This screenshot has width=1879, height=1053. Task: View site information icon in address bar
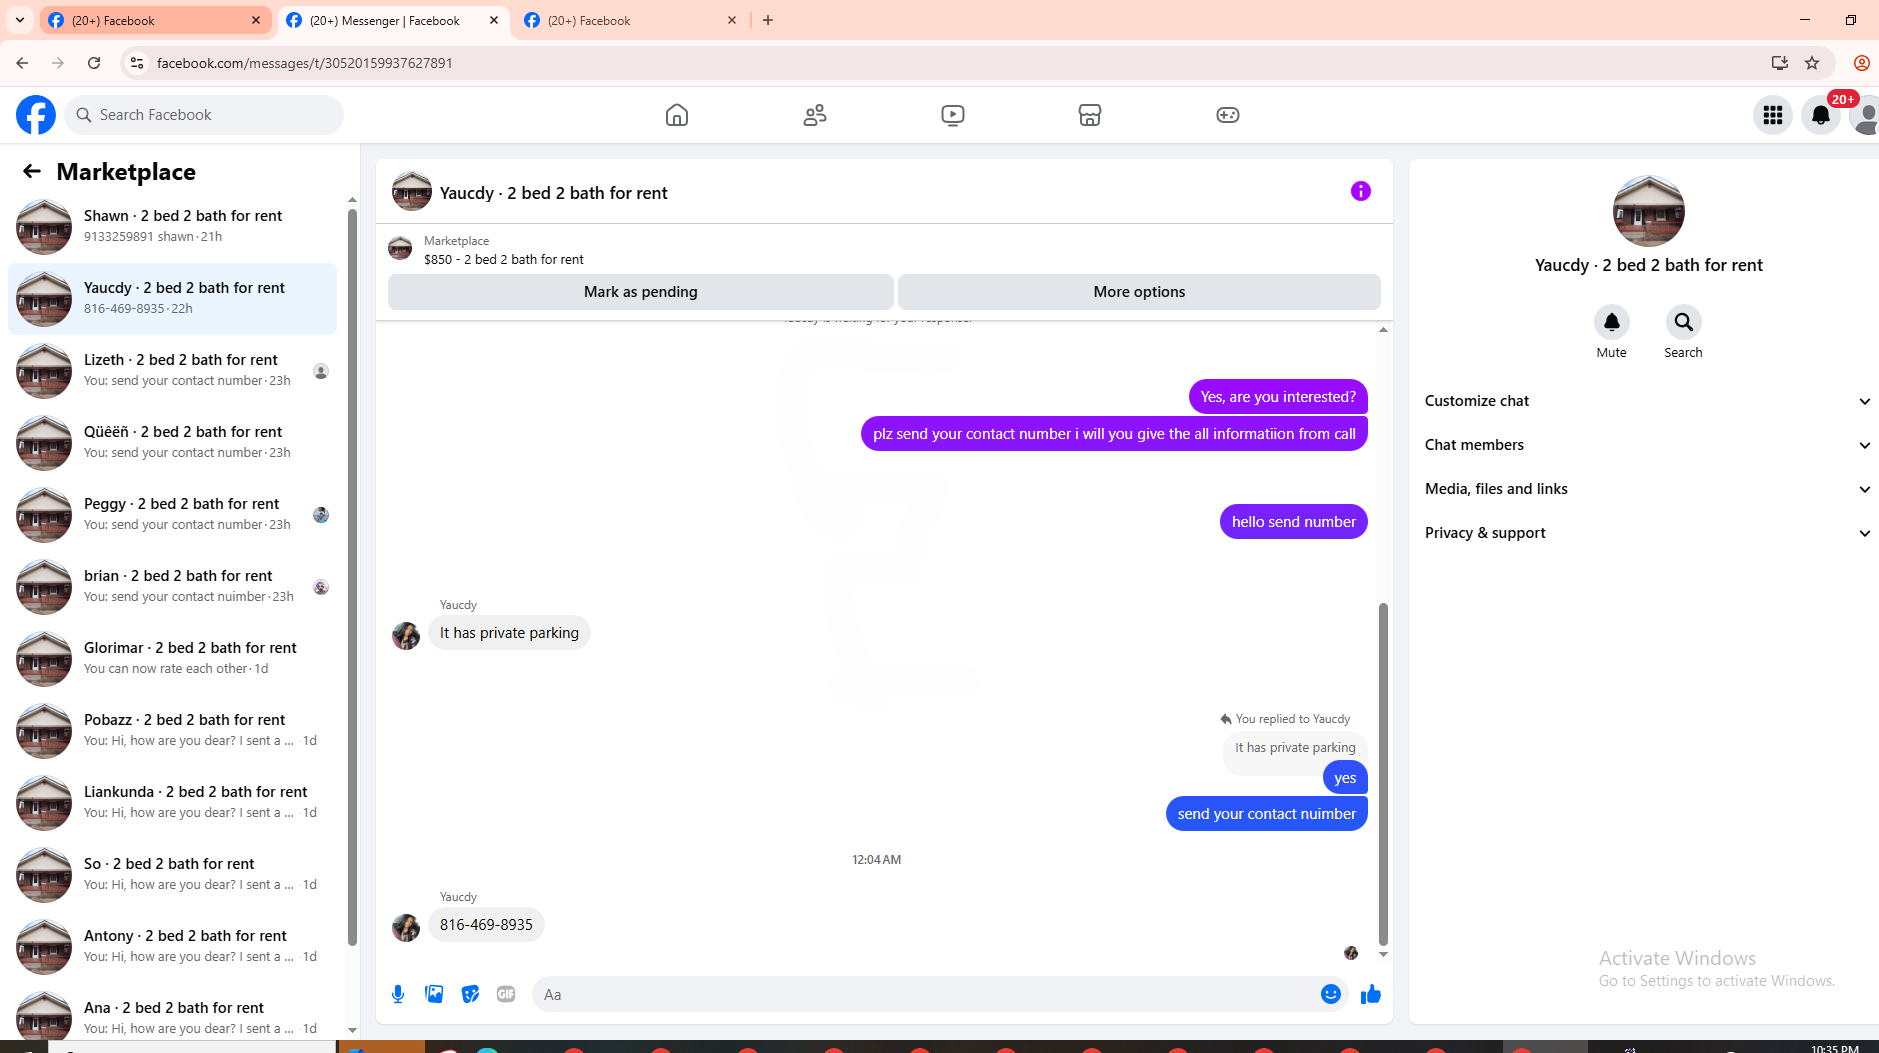[137, 63]
